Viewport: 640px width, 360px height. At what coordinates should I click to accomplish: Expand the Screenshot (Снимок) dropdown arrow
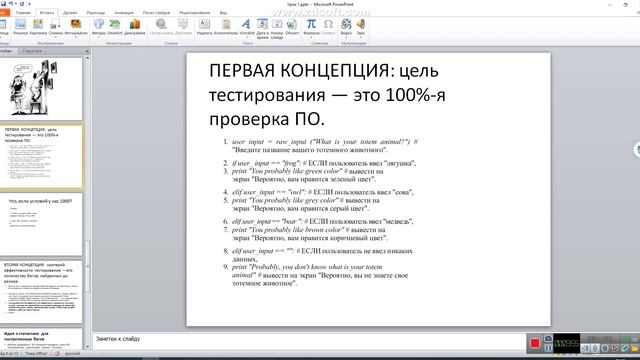click(x=56, y=37)
